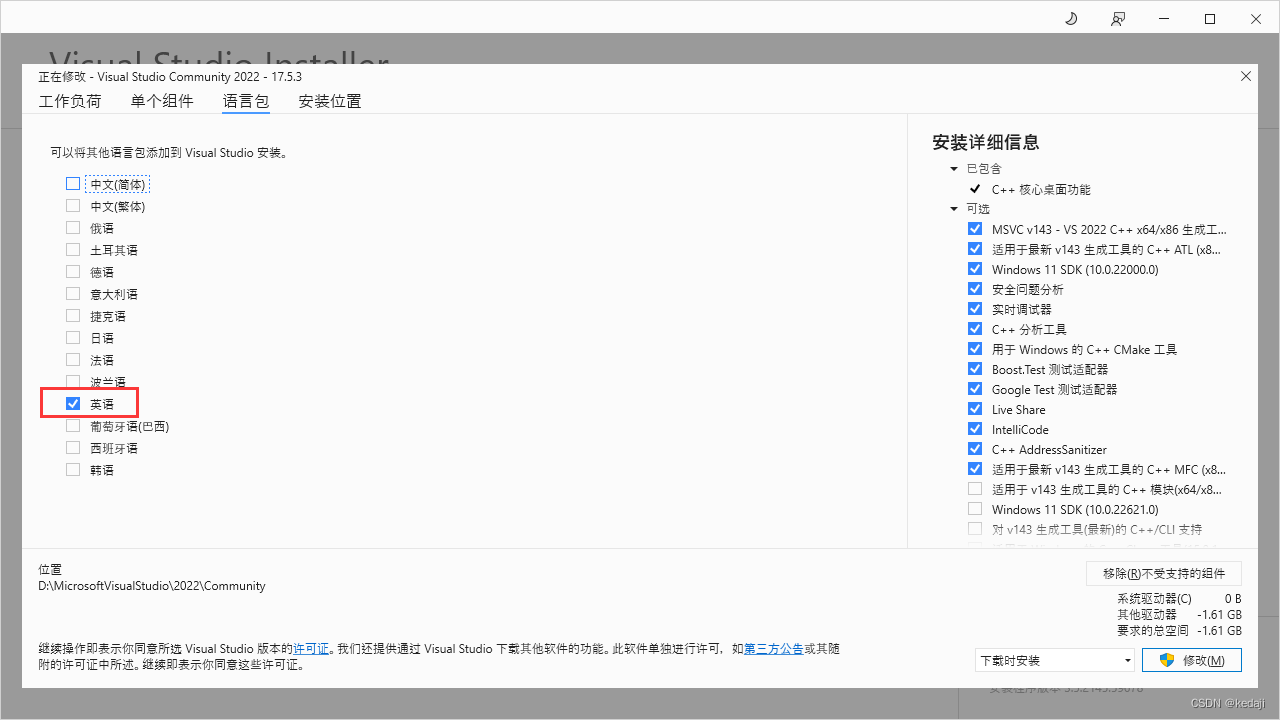Click the 要求的总空间 size entry
Screen dimensions: 1280x720
pos(1179,631)
